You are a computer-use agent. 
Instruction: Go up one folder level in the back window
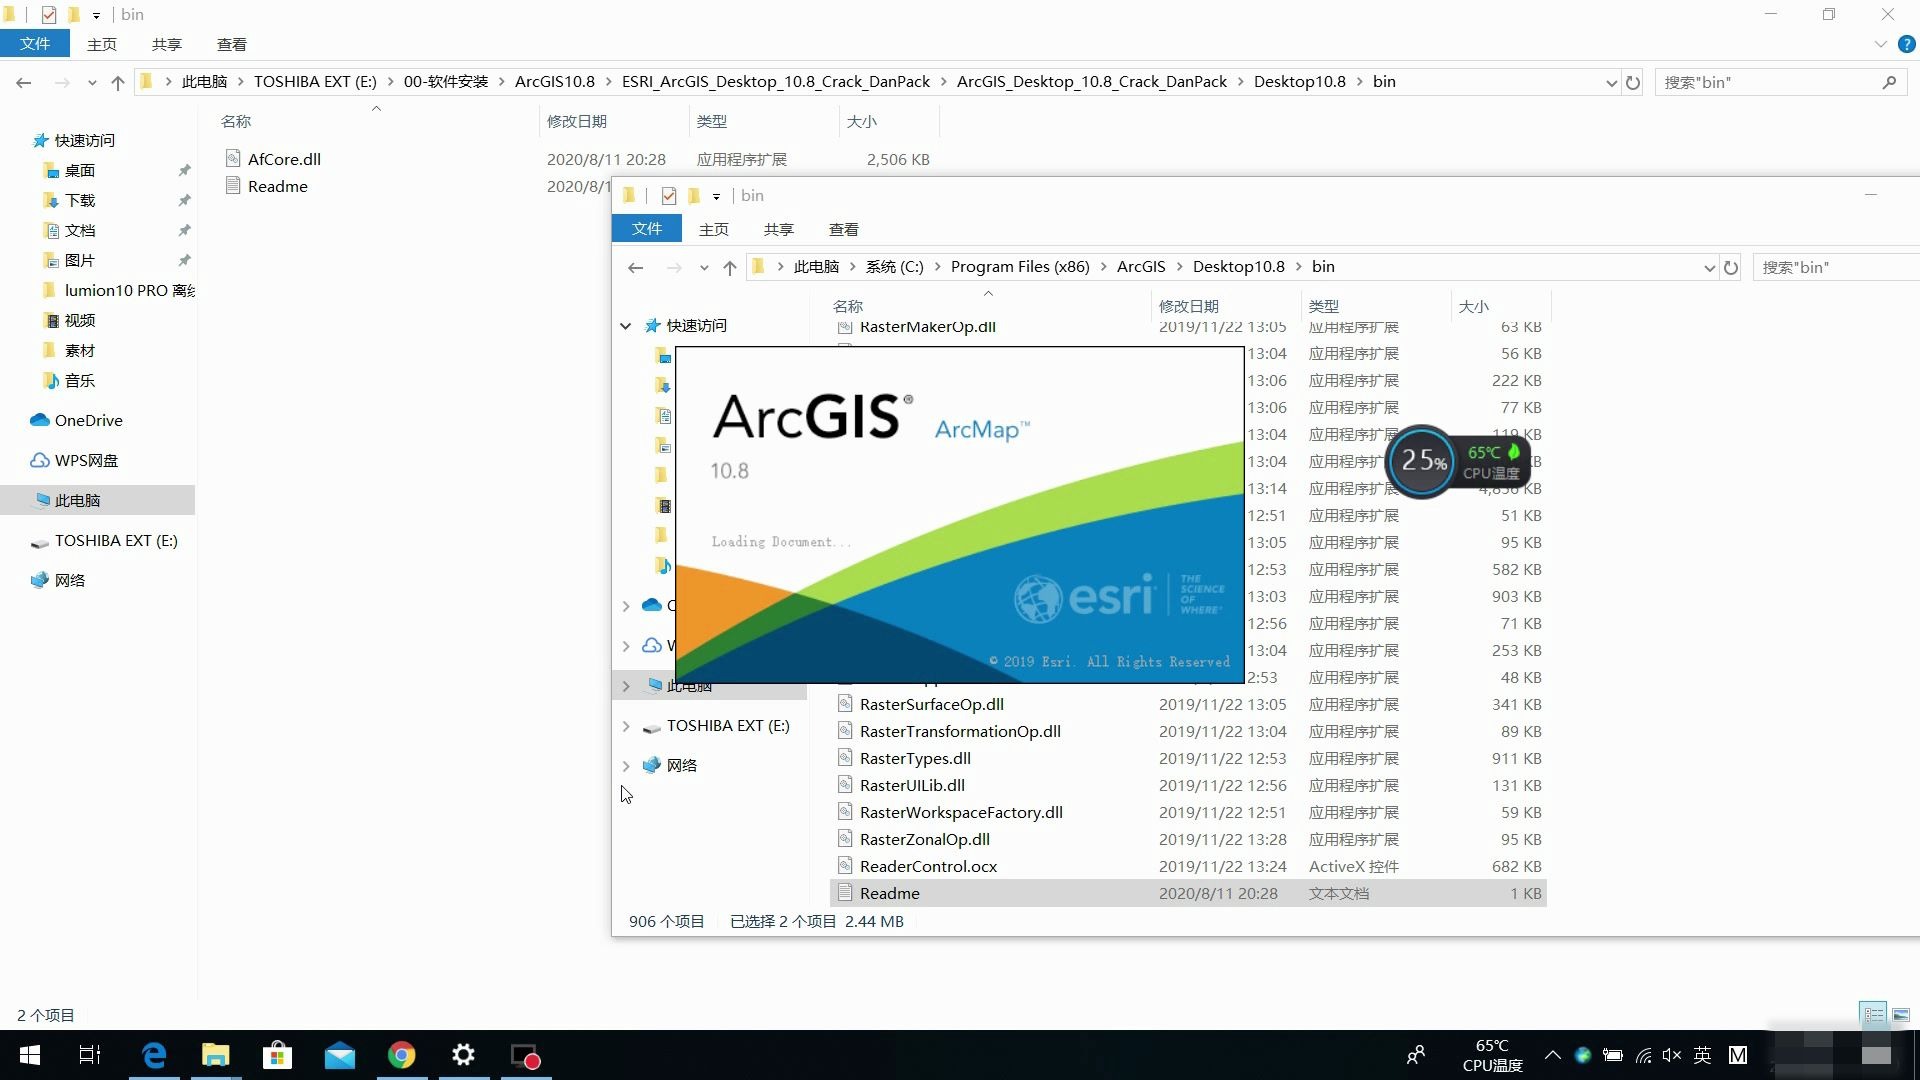pyautogui.click(x=118, y=82)
